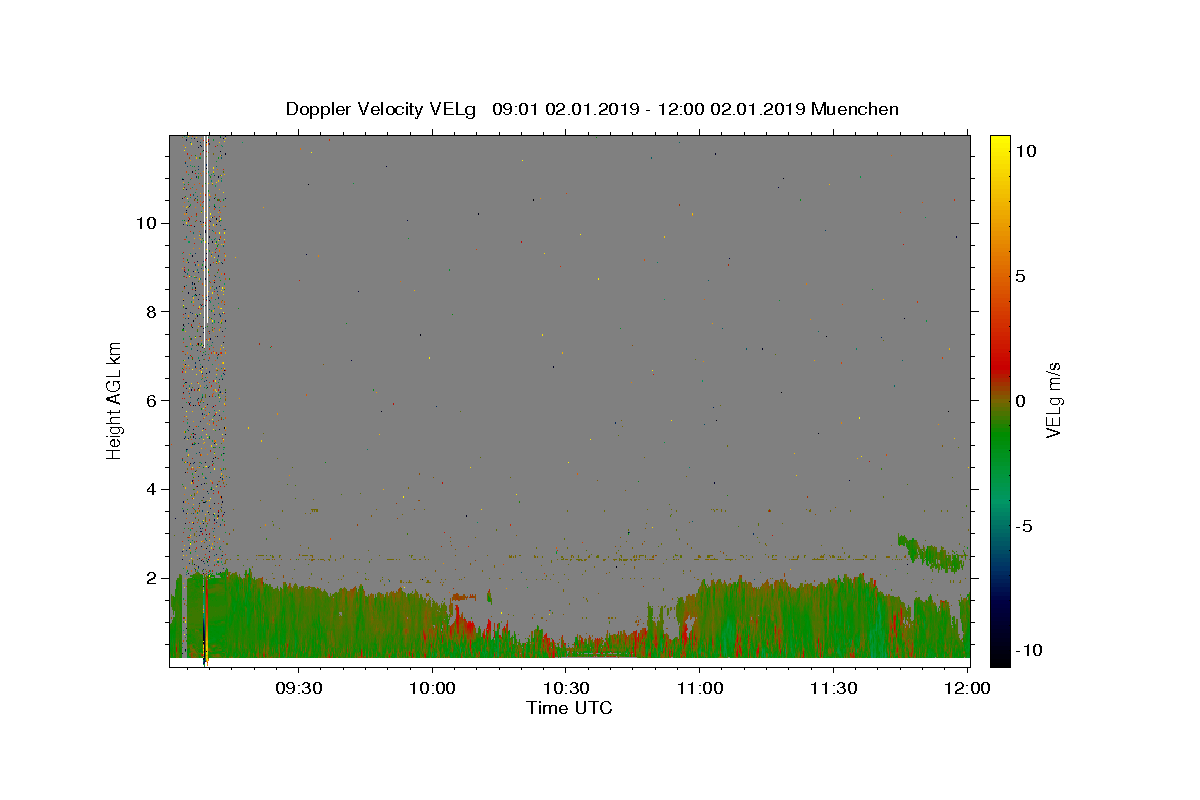The image size is (1200, 800).
Task: Click the 12:00 time tick label
Action: pos(967,688)
